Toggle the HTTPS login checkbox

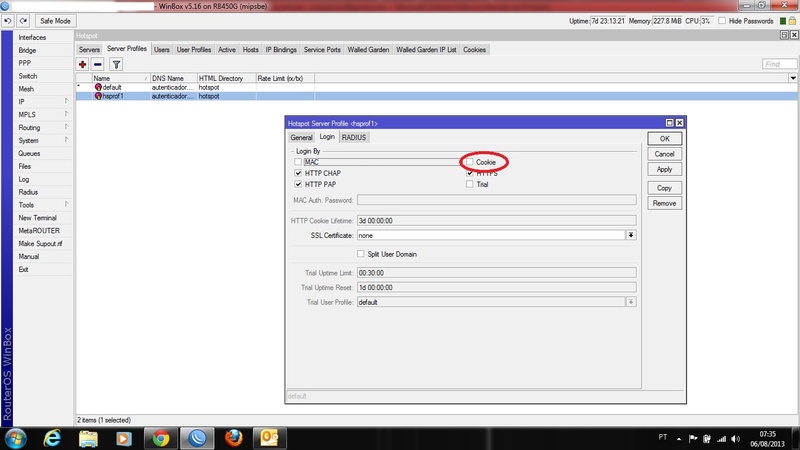click(x=469, y=173)
